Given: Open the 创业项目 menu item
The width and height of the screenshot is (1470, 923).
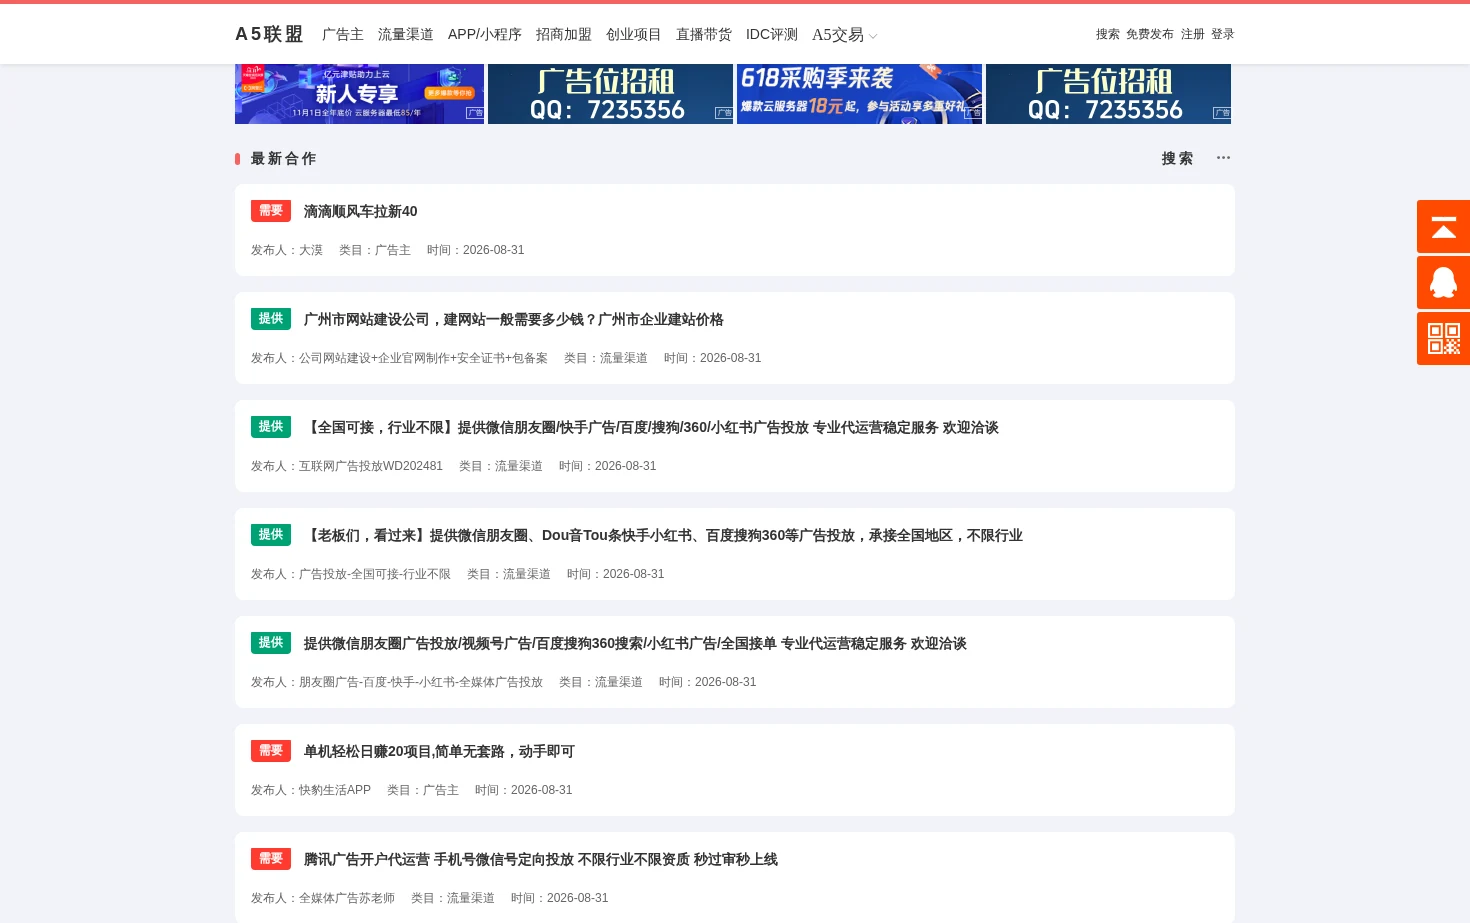Looking at the screenshot, I should pos(634,34).
